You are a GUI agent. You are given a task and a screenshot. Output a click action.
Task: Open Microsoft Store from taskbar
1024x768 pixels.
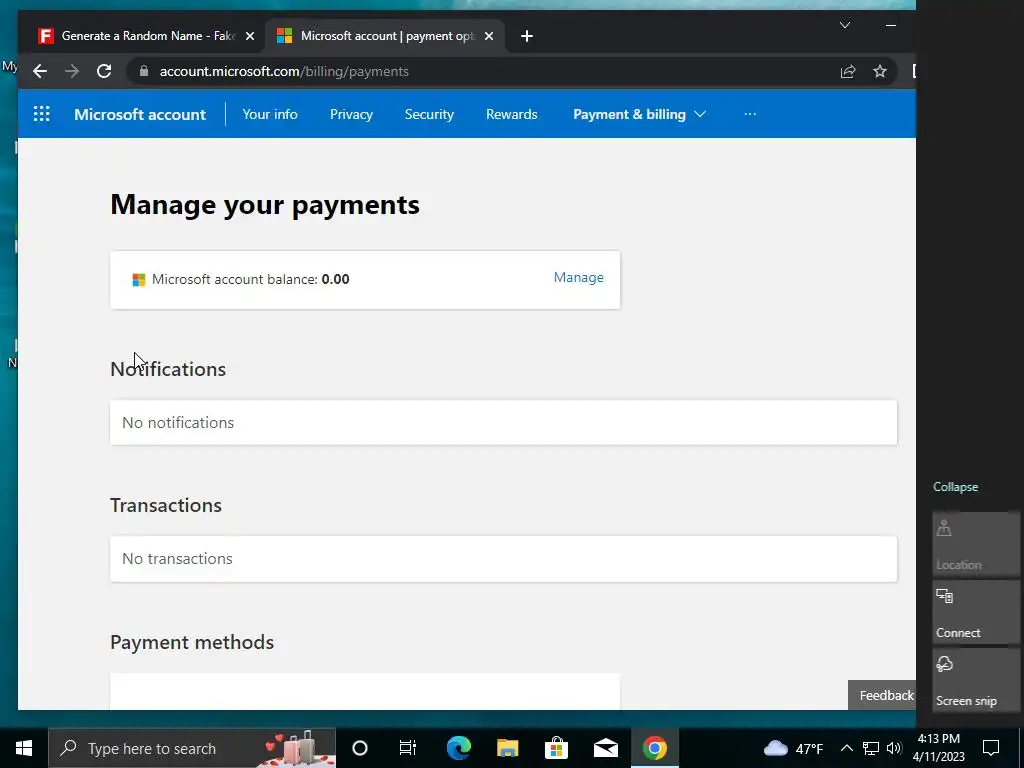(556, 748)
